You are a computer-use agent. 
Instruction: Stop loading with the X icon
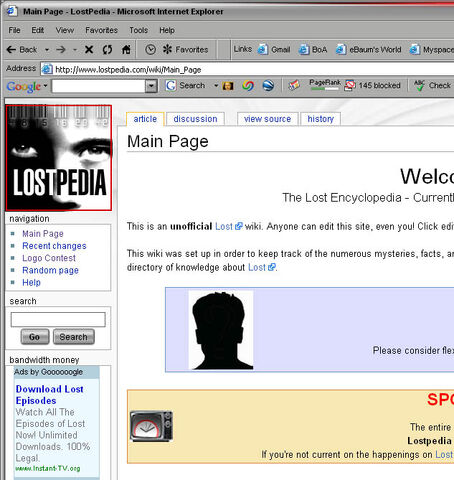89,50
